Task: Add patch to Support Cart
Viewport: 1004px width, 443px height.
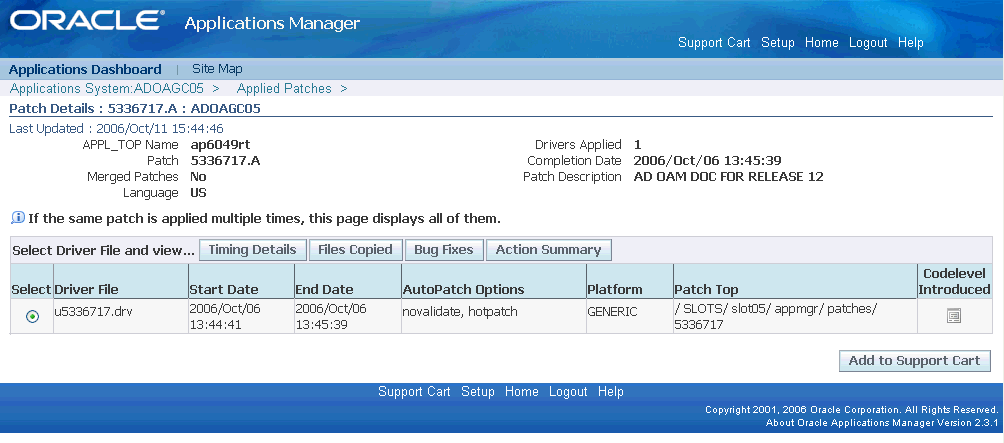Action: (914, 360)
